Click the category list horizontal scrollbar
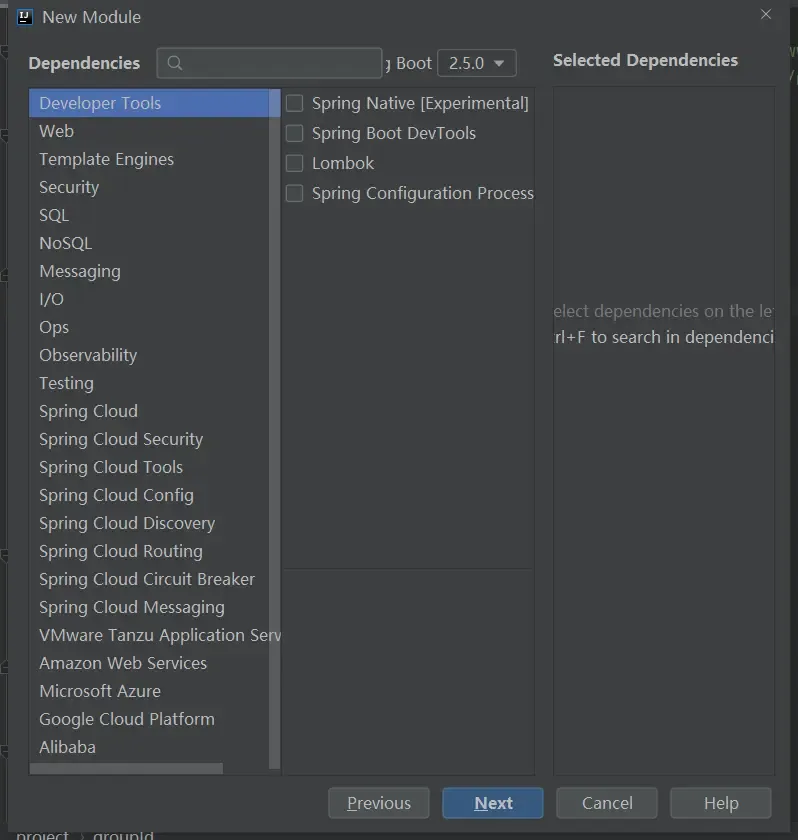The height and width of the screenshot is (840, 798). [x=126, y=769]
